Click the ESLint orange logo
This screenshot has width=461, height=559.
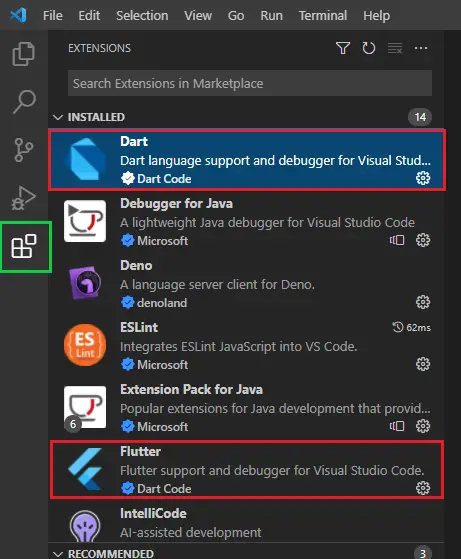pyautogui.click(x=85, y=345)
